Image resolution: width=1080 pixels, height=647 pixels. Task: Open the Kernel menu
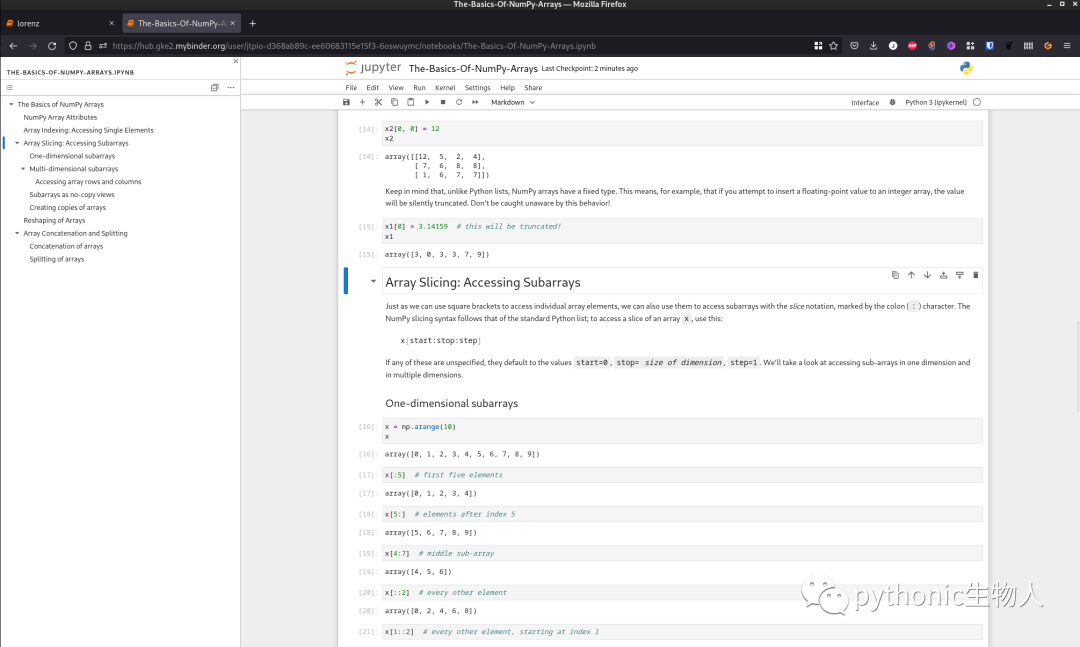pyautogui.click(x=445, y=88)
